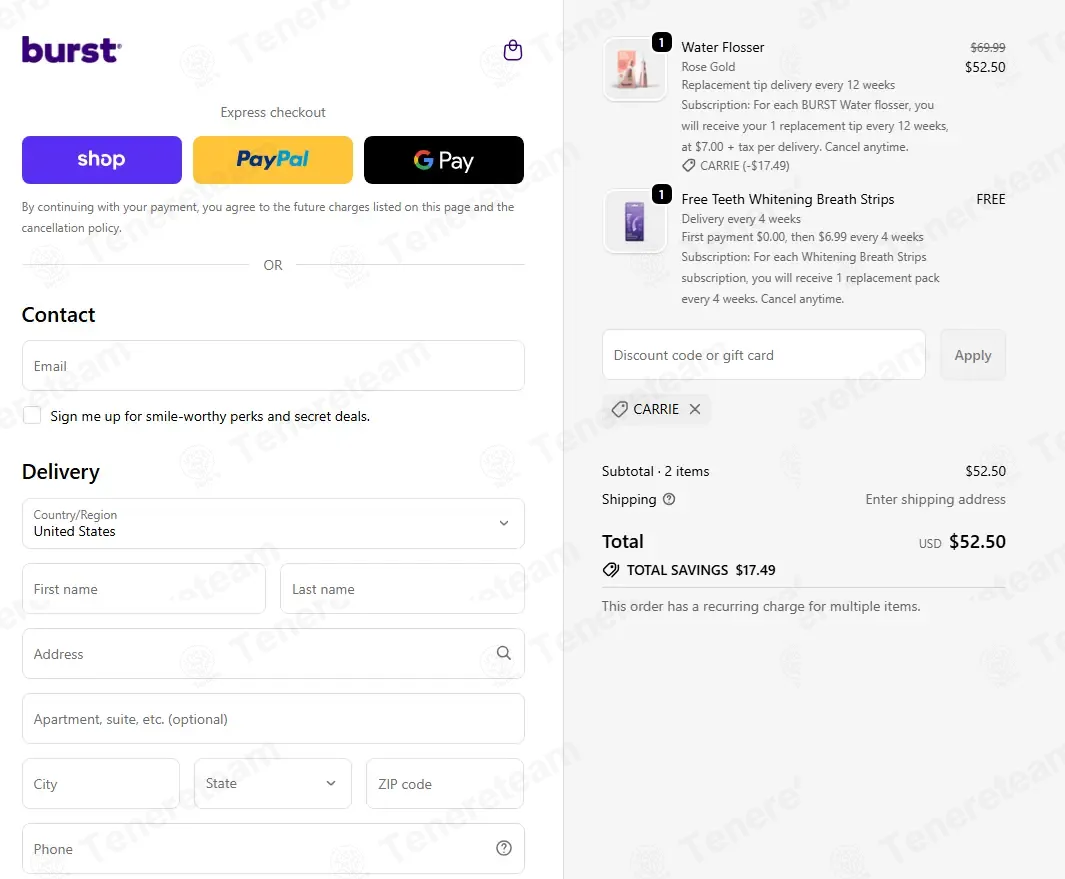This screenshot has height=879, width=1065.
Task: Click the Email input field
Action: click(273, 365)
